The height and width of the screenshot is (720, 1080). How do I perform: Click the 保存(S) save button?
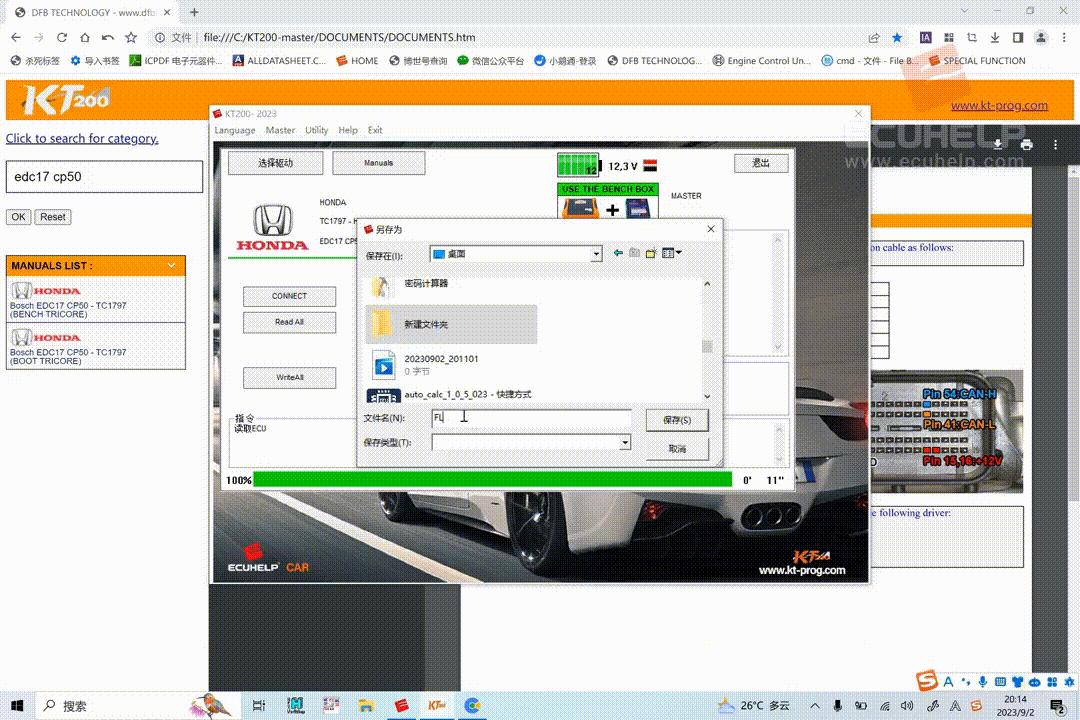pyautogui.click(x=677, y=420)
